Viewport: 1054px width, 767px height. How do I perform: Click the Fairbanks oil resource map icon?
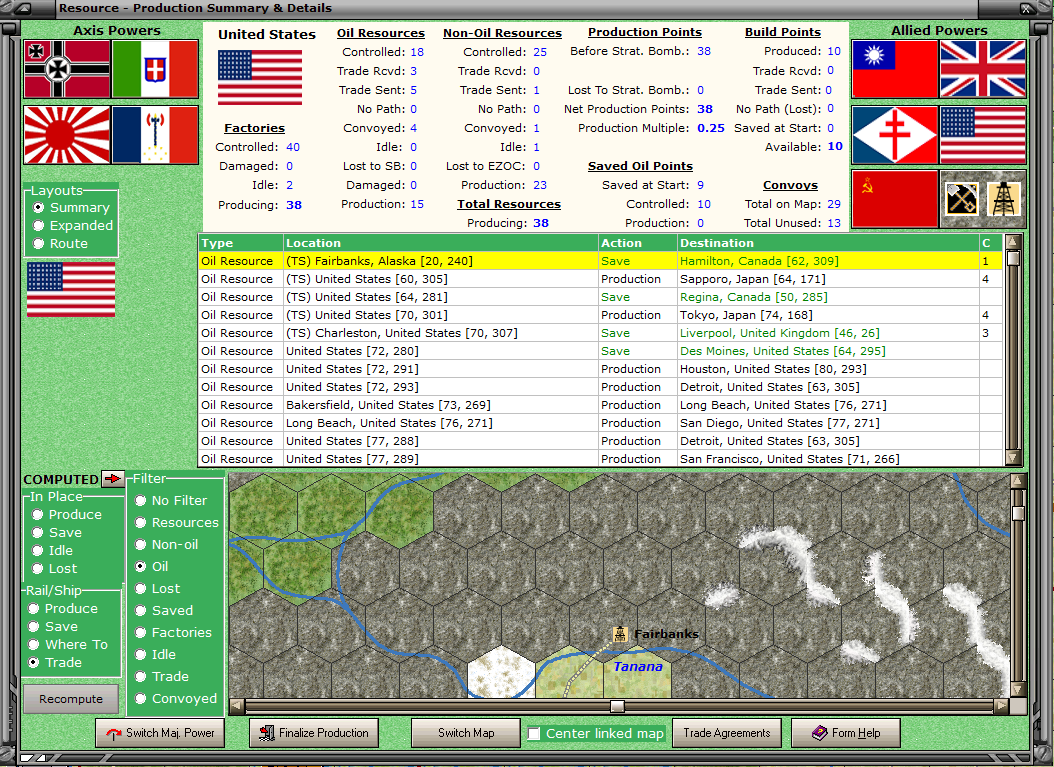[x=620, y=634]
